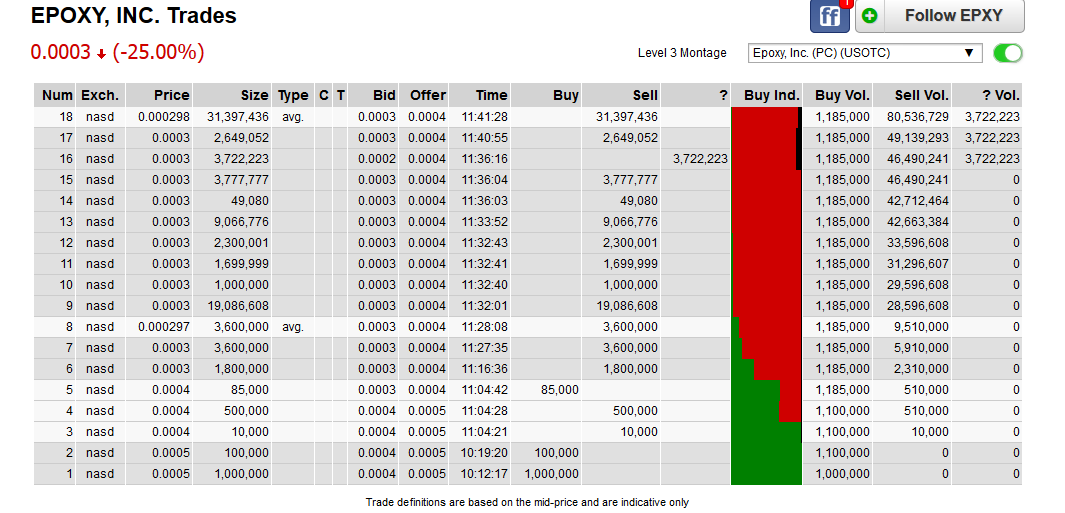Toggle the green switch beside the market dropdown
Screen dimensions: 1065x513
1008,53
